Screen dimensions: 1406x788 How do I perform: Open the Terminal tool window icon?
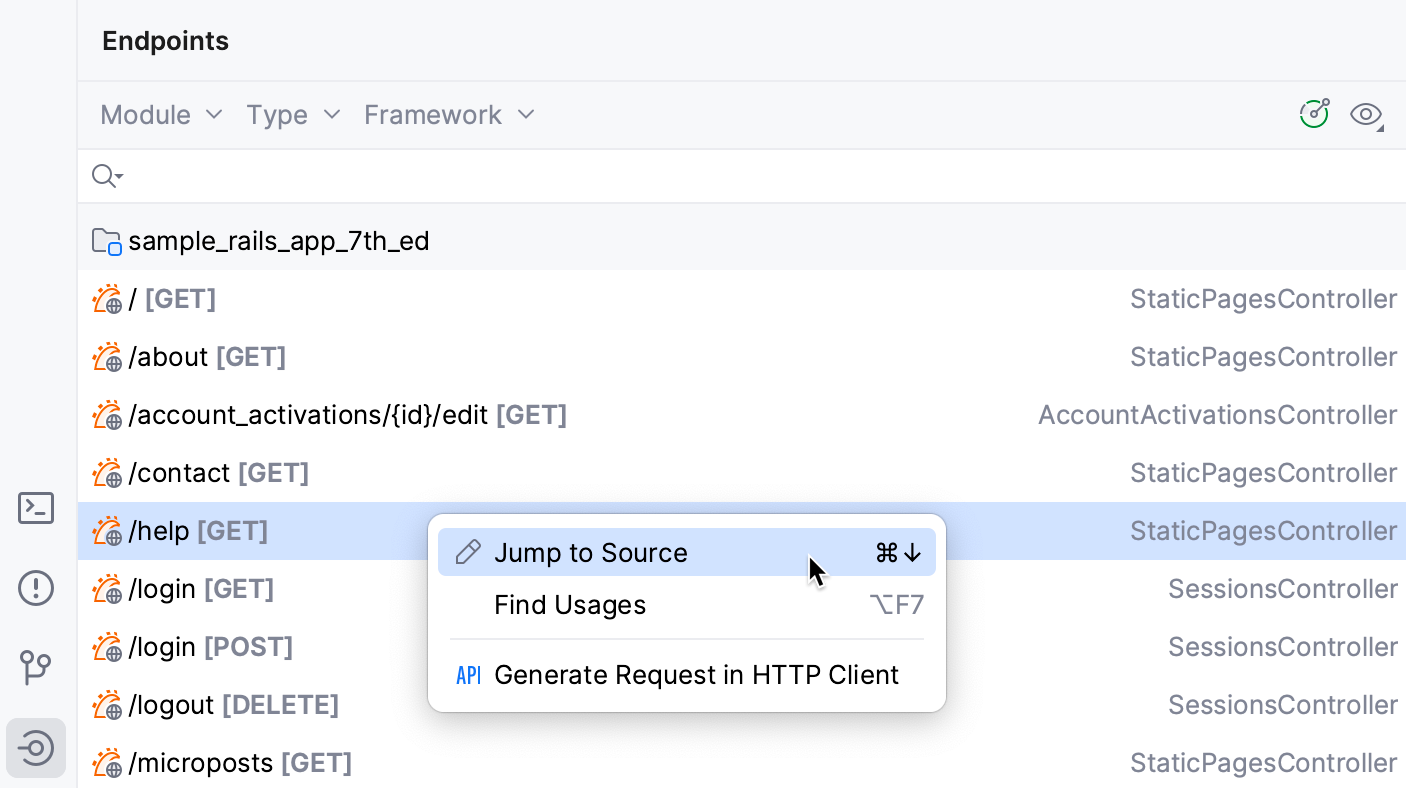point(36,508)
